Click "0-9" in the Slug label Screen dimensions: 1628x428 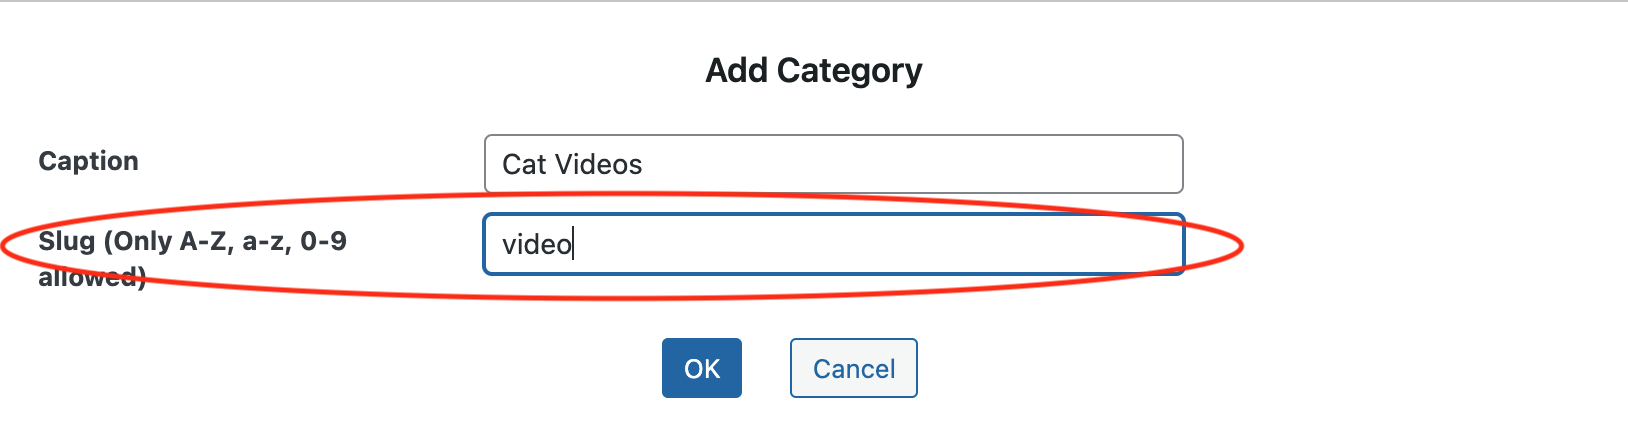click(324, 241)
